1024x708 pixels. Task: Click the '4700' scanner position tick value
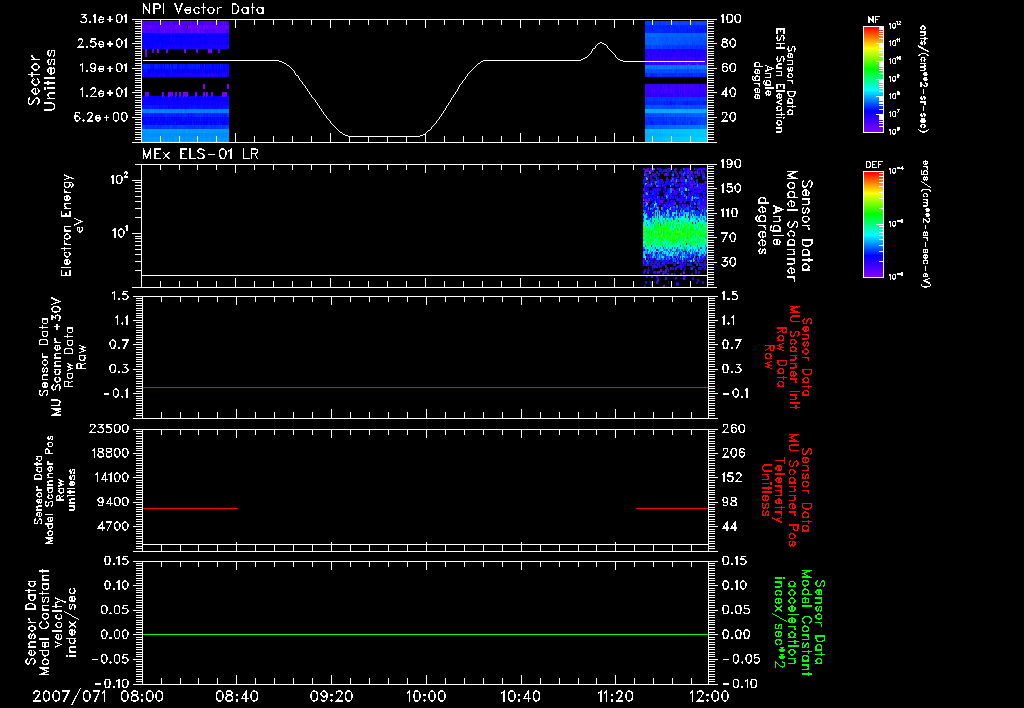pyautogui.click(x=113, y=526)
